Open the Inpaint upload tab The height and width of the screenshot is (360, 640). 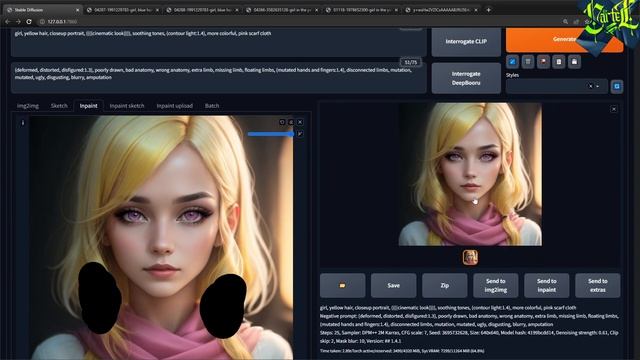coord(175,106)
